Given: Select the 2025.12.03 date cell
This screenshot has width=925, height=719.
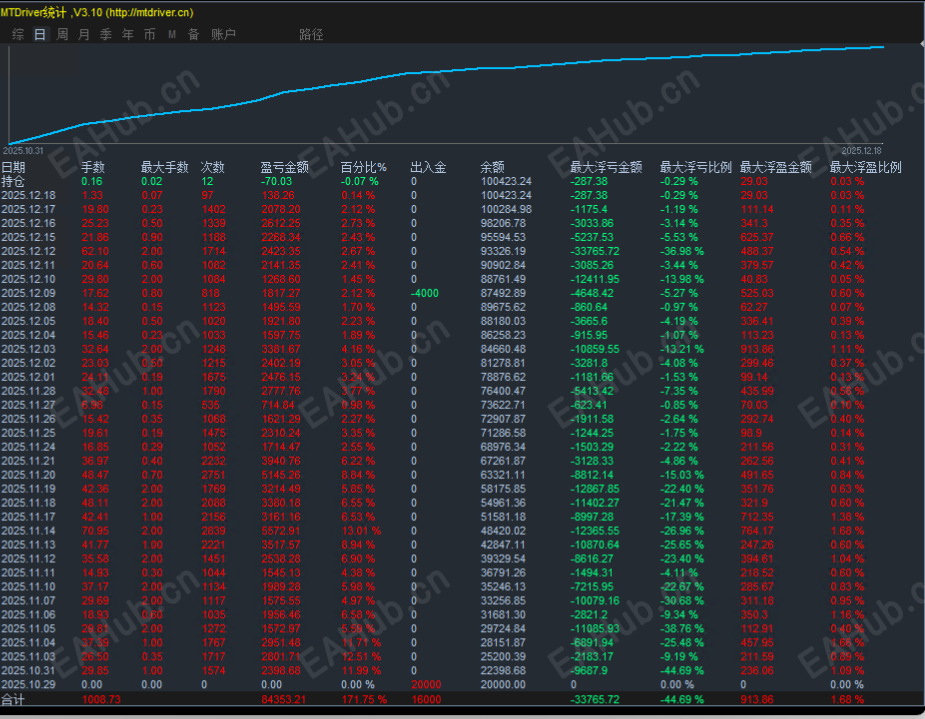Looking at the screenshot, I should click(x=28, y=349).
